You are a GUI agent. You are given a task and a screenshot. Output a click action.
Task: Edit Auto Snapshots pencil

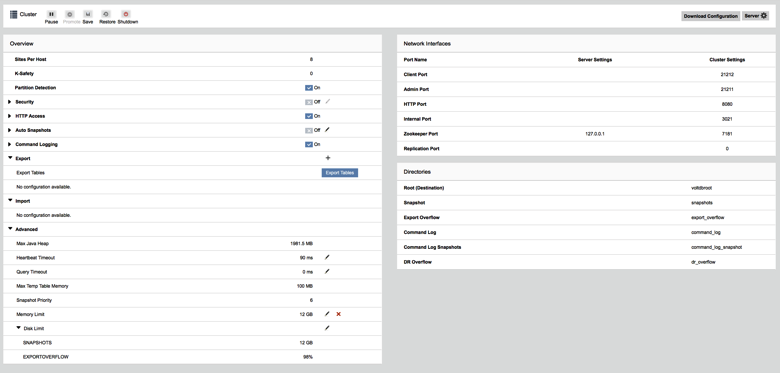pyautogui.click(x=327, y=130)
